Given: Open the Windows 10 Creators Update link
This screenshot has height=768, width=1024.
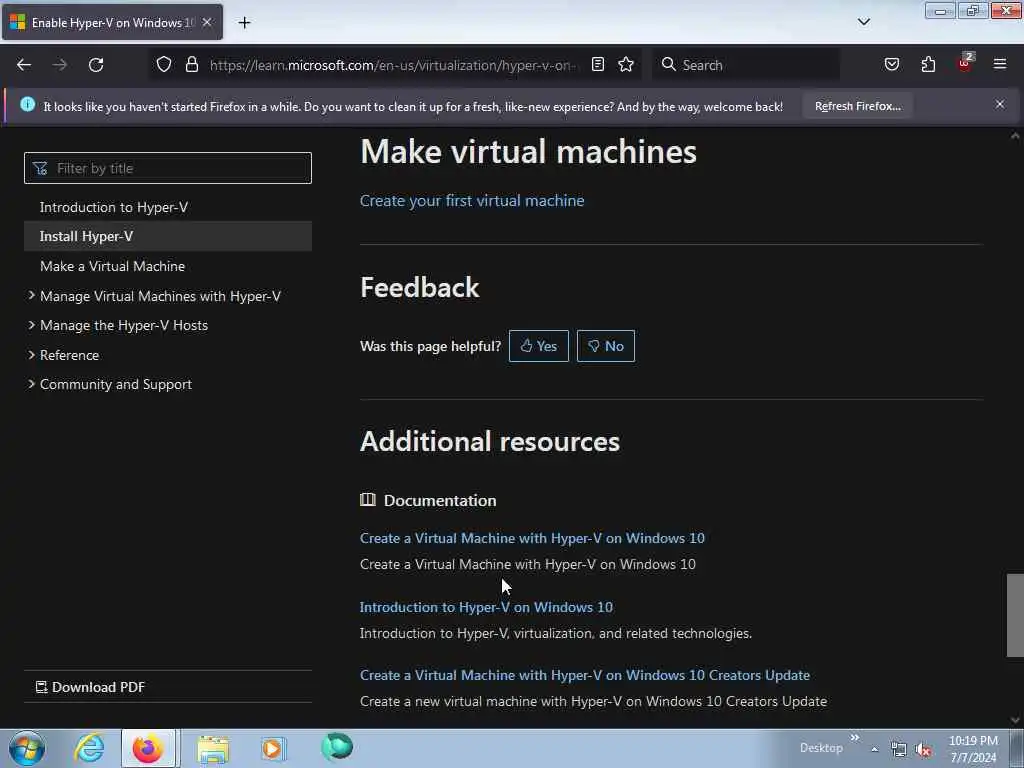Looking at the screenshot, I should coord(584,675).
